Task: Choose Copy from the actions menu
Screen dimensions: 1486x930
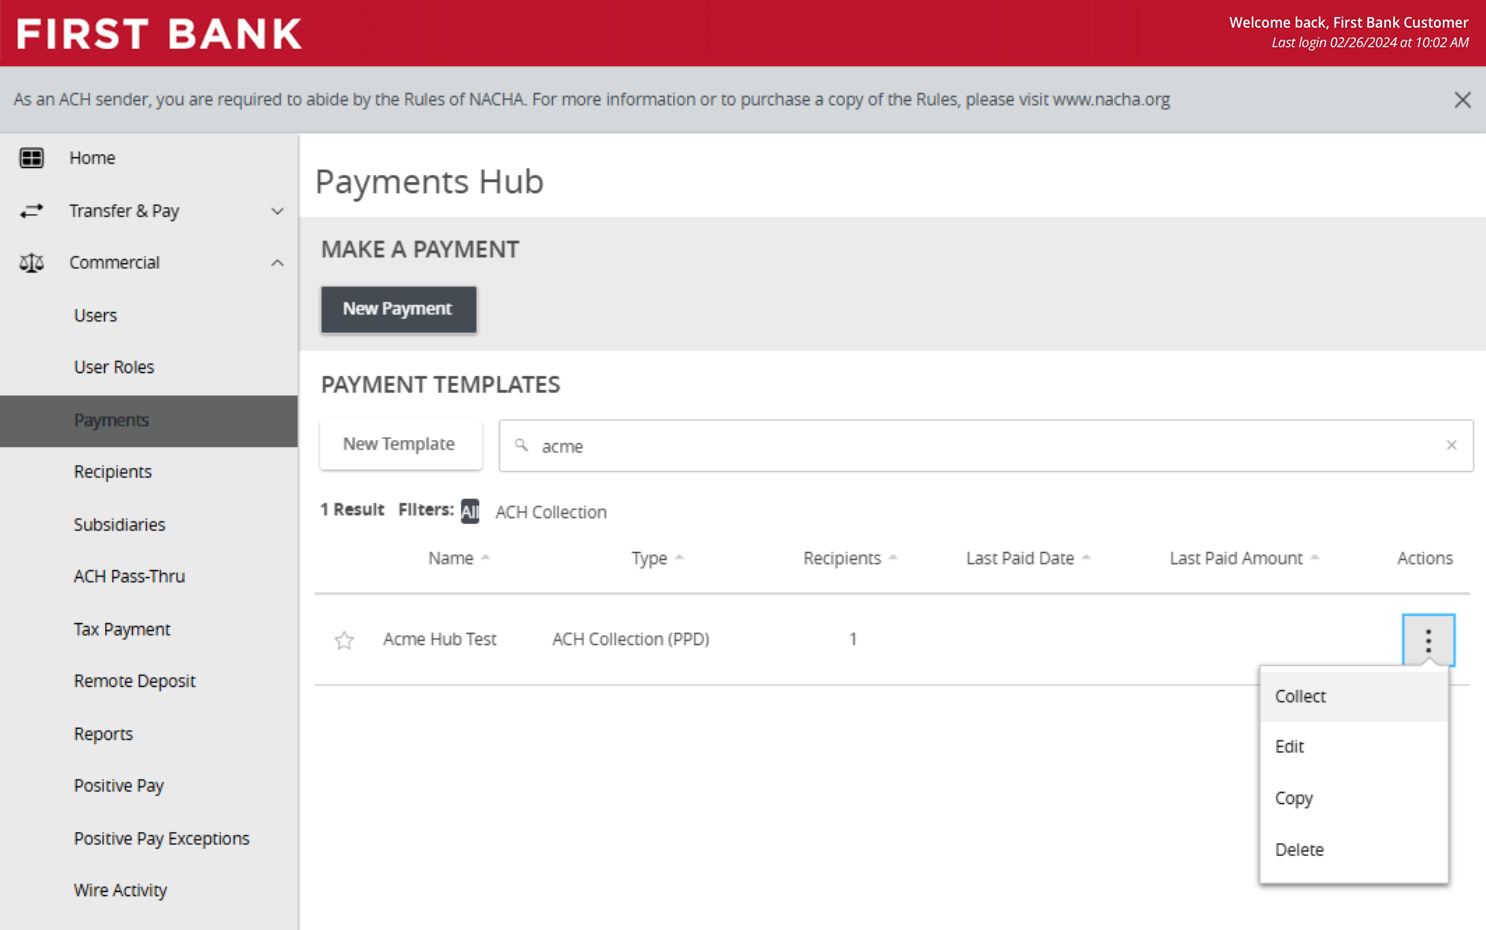Action: (1354, 798)
